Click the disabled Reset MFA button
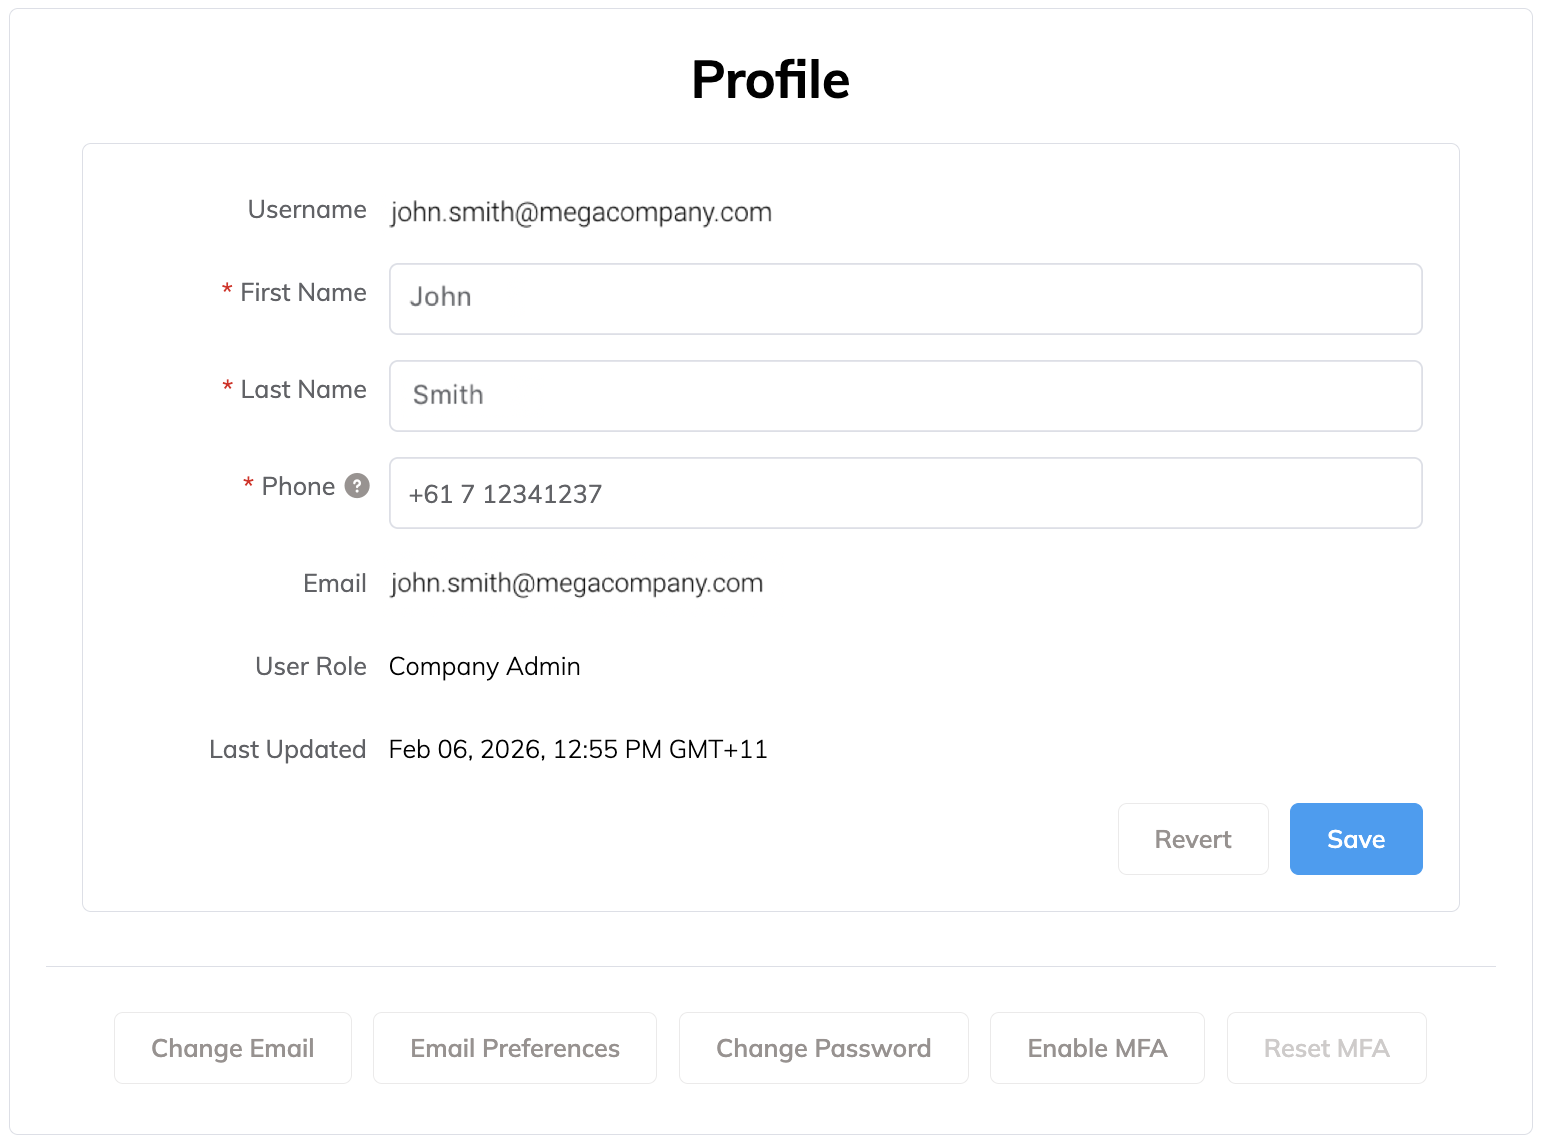Screen dimensions: 1543x1142 tap(1326, 1048)
